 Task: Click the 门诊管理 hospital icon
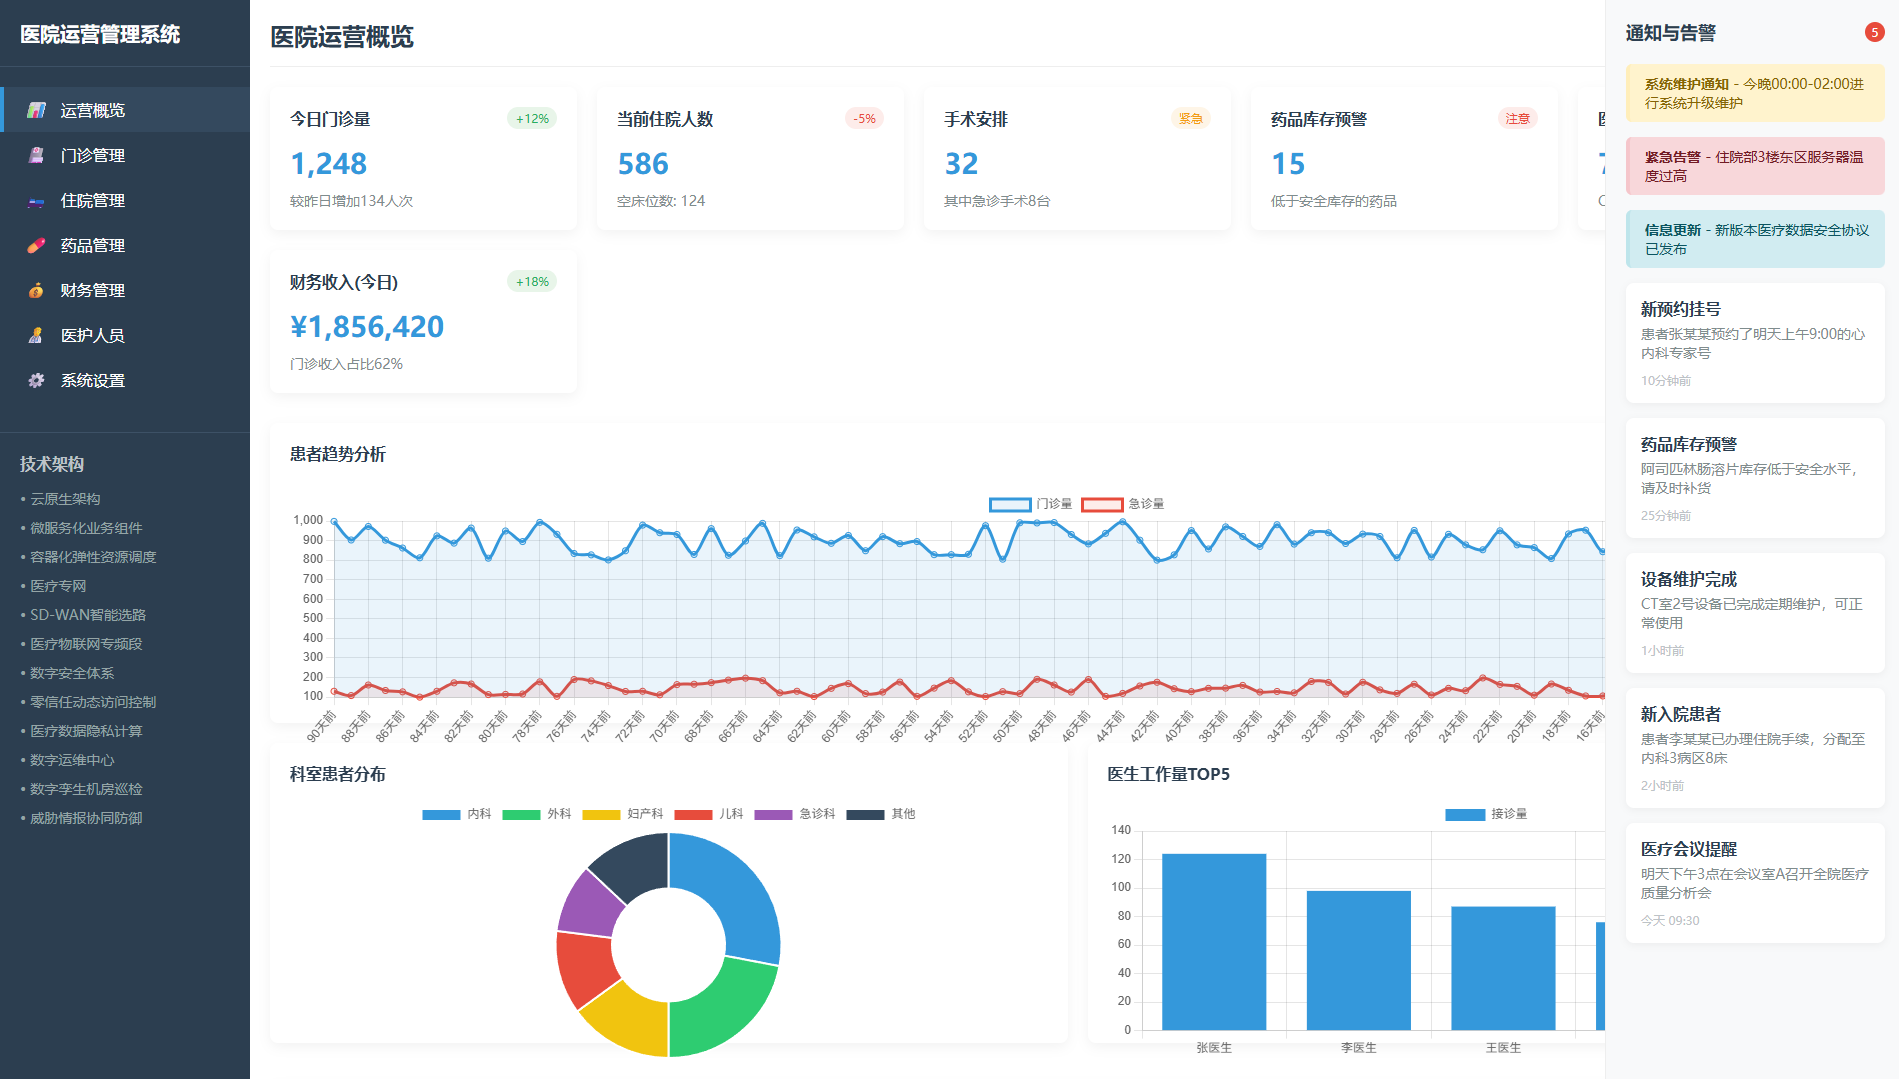36,155
